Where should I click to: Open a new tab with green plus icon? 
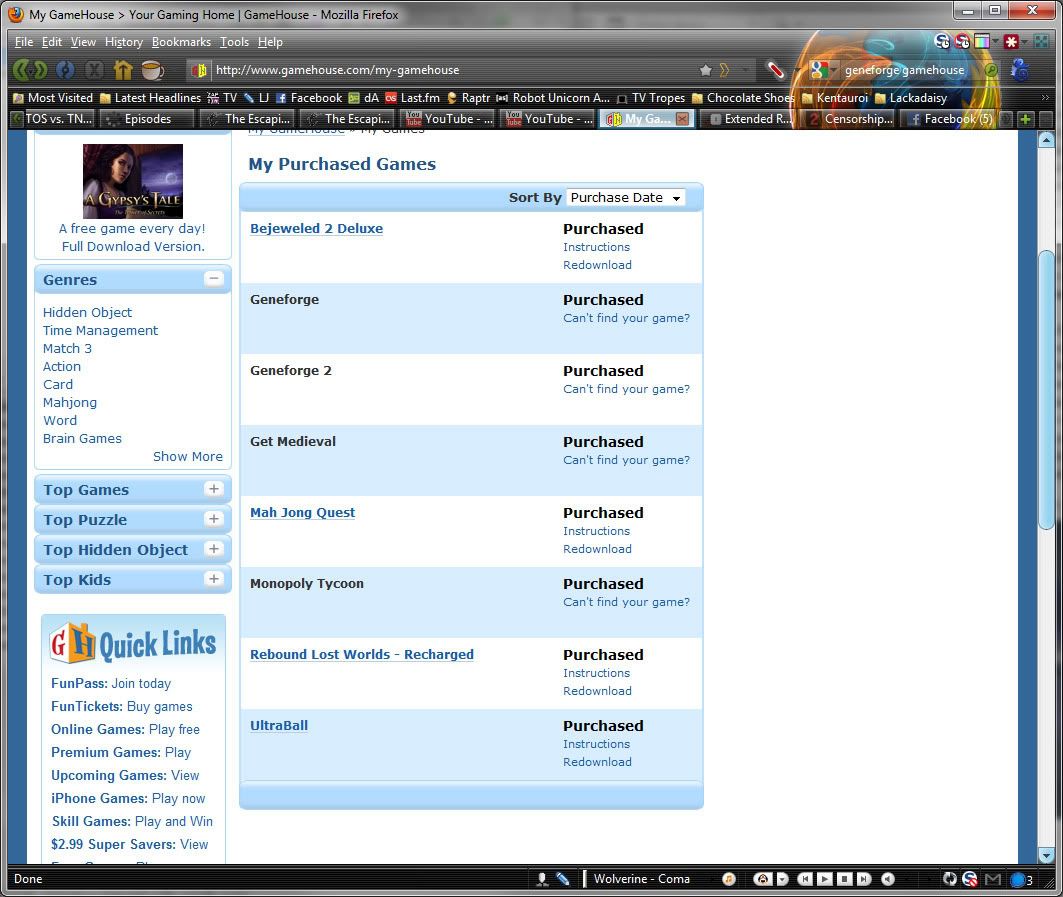[1025, 119]
